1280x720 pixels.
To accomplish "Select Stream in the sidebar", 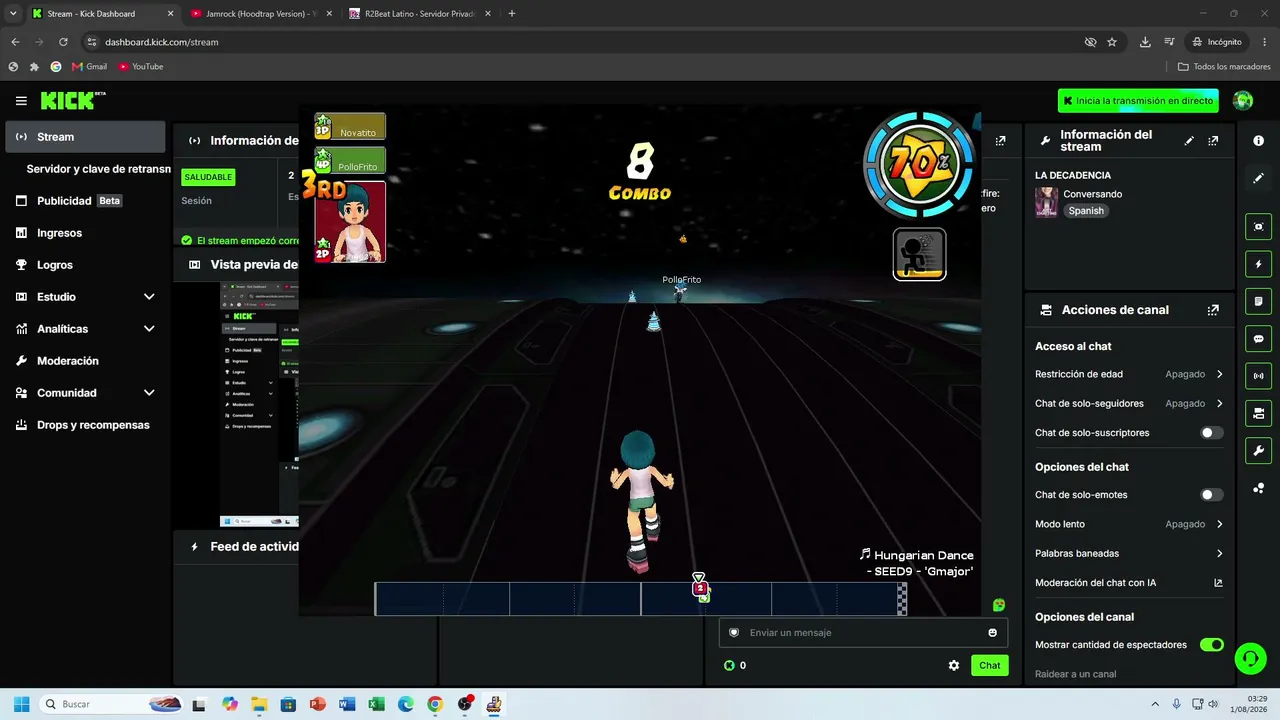I will coord(85,137).
